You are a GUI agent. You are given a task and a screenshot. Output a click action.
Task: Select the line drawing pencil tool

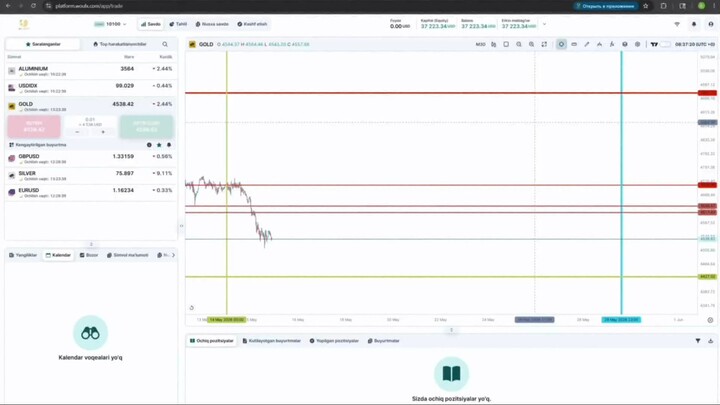(587, 45)
